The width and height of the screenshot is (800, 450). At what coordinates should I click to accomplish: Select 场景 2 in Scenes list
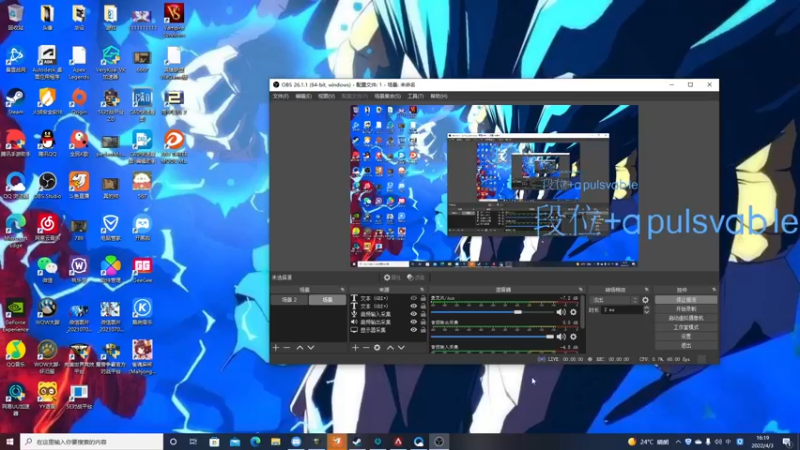[x=289, y=300]
